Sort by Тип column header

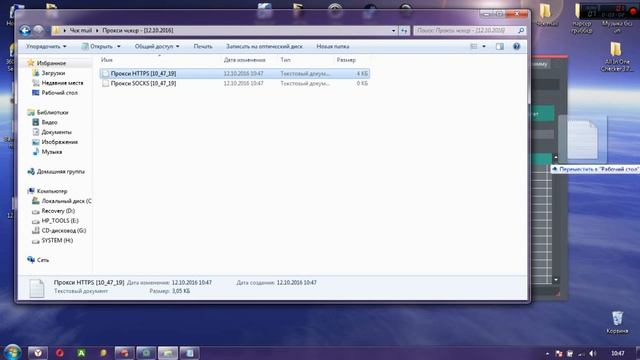click(285, 60)
